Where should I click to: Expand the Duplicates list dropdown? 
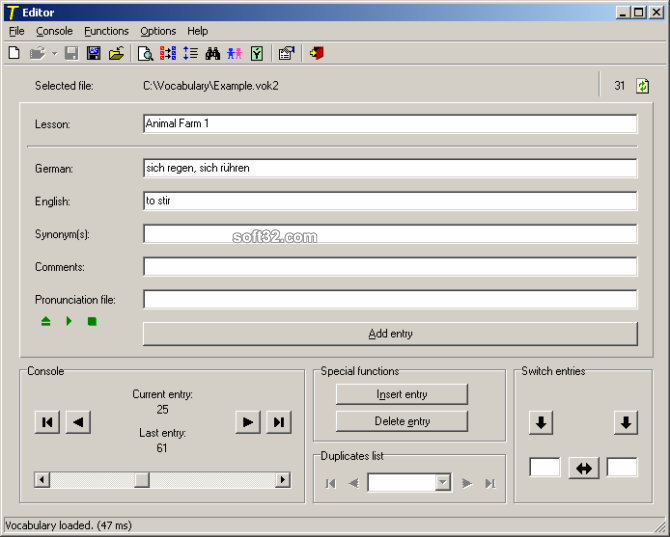[x=442, y=484]
